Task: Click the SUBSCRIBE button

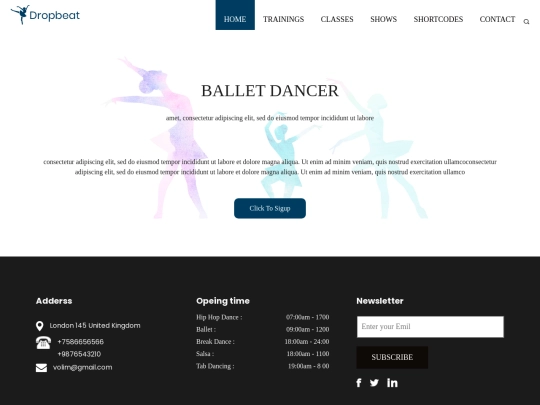Action: tap(392, 357)
